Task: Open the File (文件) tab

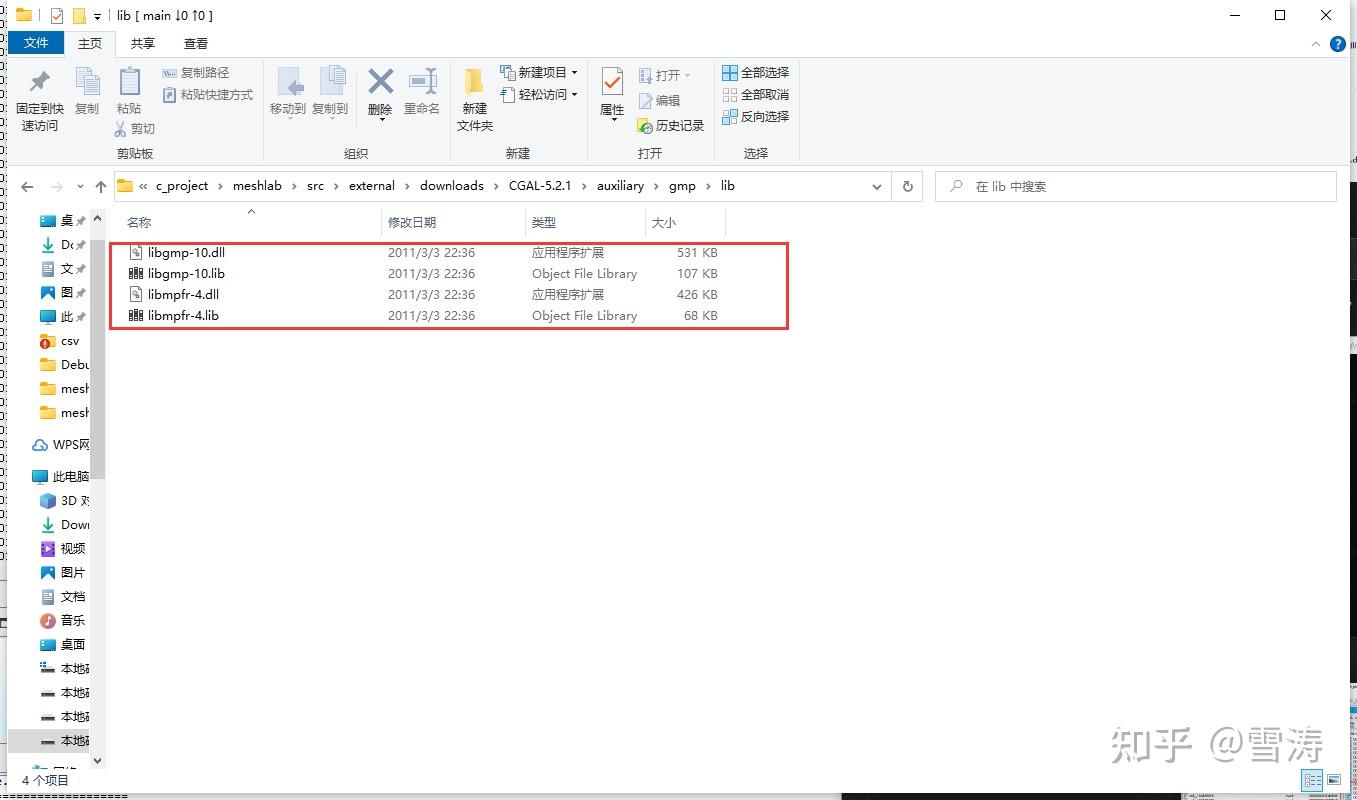Action: 36,43
